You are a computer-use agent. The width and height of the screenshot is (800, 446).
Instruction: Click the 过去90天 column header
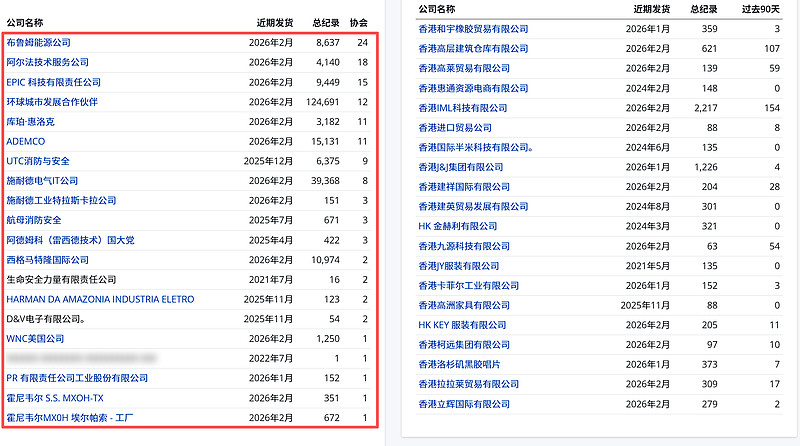(x=761, y=9)
